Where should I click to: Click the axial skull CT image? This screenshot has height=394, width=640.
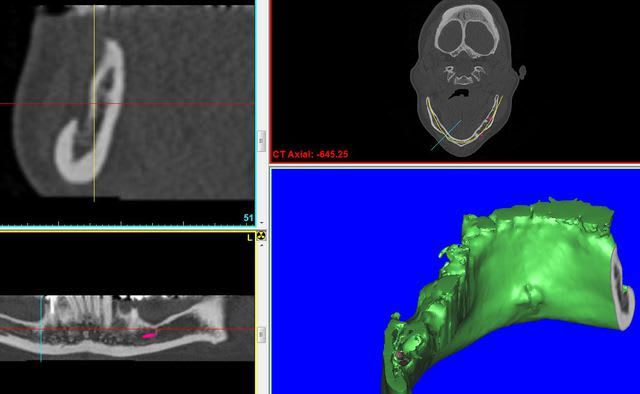click(x=465, y=78)
